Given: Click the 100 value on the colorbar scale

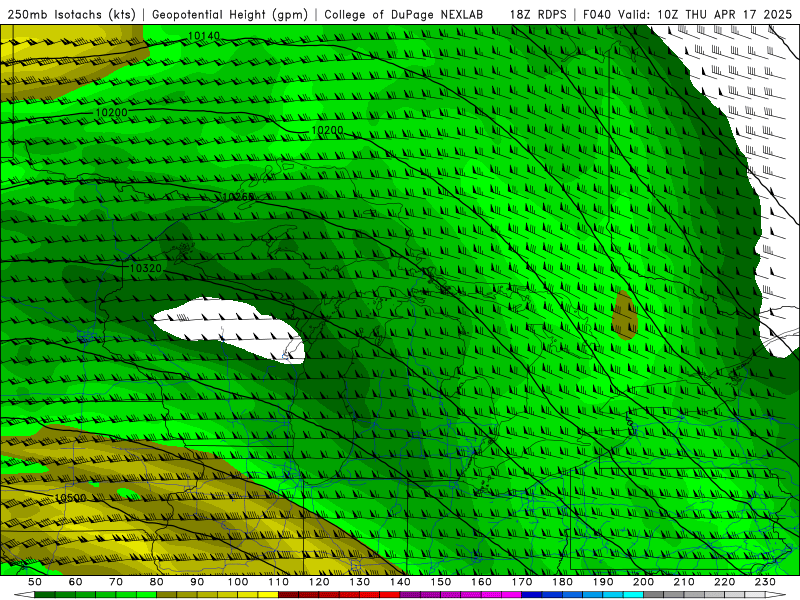Looking at the screenshot, I should click(x=238, y=582).
